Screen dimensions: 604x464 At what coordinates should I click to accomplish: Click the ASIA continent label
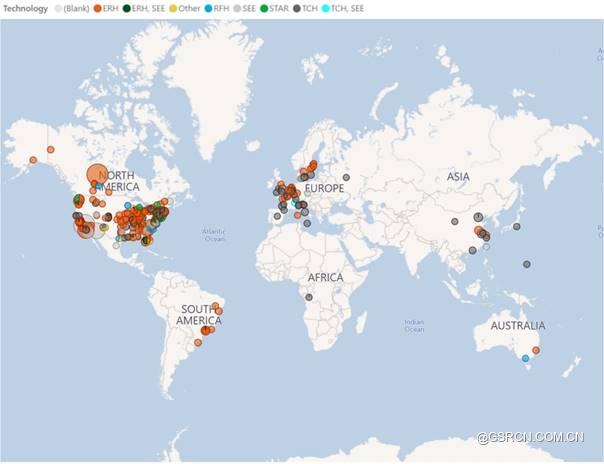click(458, 177)
